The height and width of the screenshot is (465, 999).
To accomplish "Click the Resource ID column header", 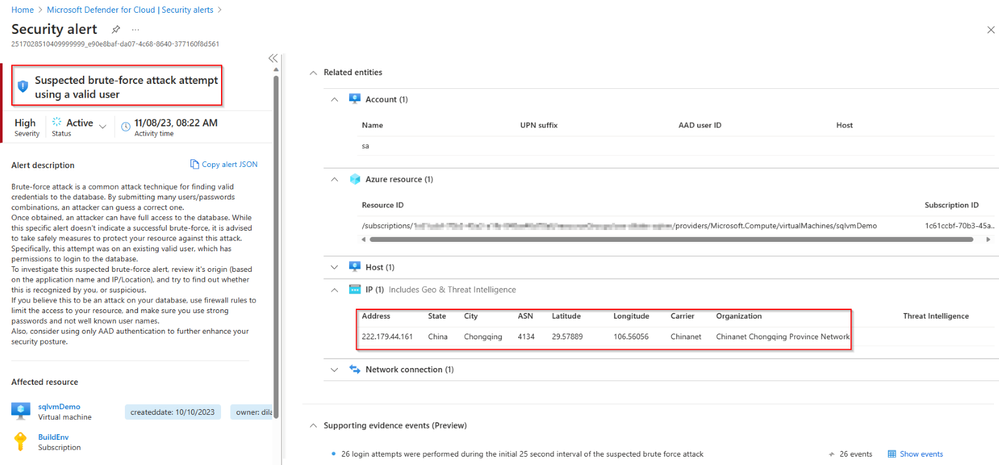I will pos(382,205).
